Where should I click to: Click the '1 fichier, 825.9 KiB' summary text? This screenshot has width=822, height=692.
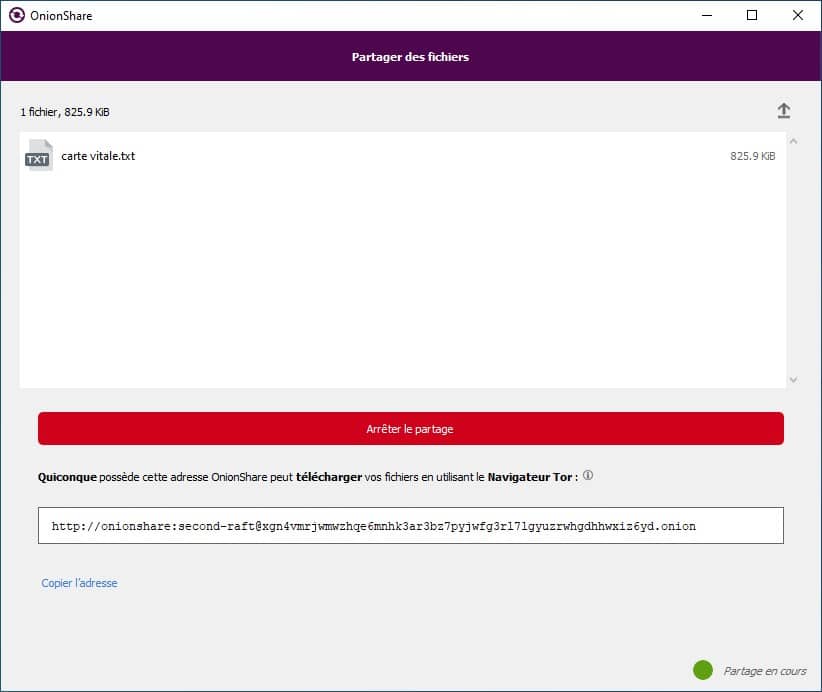tap(65, 112)
